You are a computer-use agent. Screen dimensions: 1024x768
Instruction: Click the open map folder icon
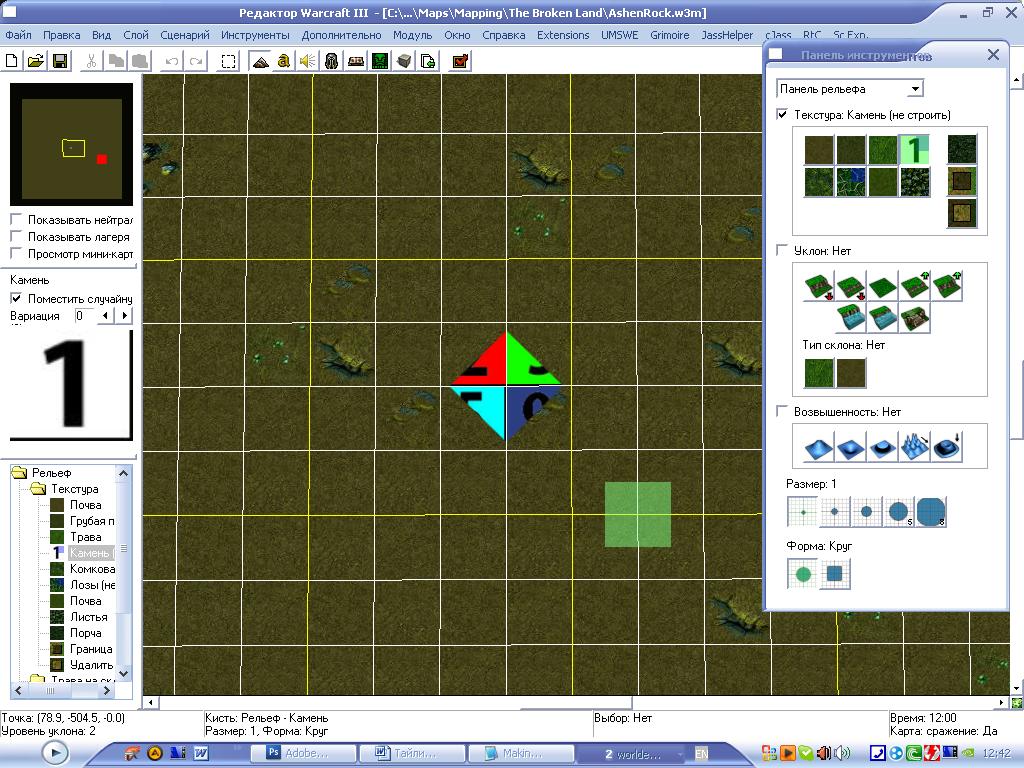pyautogui.click(x=36, y=61)
